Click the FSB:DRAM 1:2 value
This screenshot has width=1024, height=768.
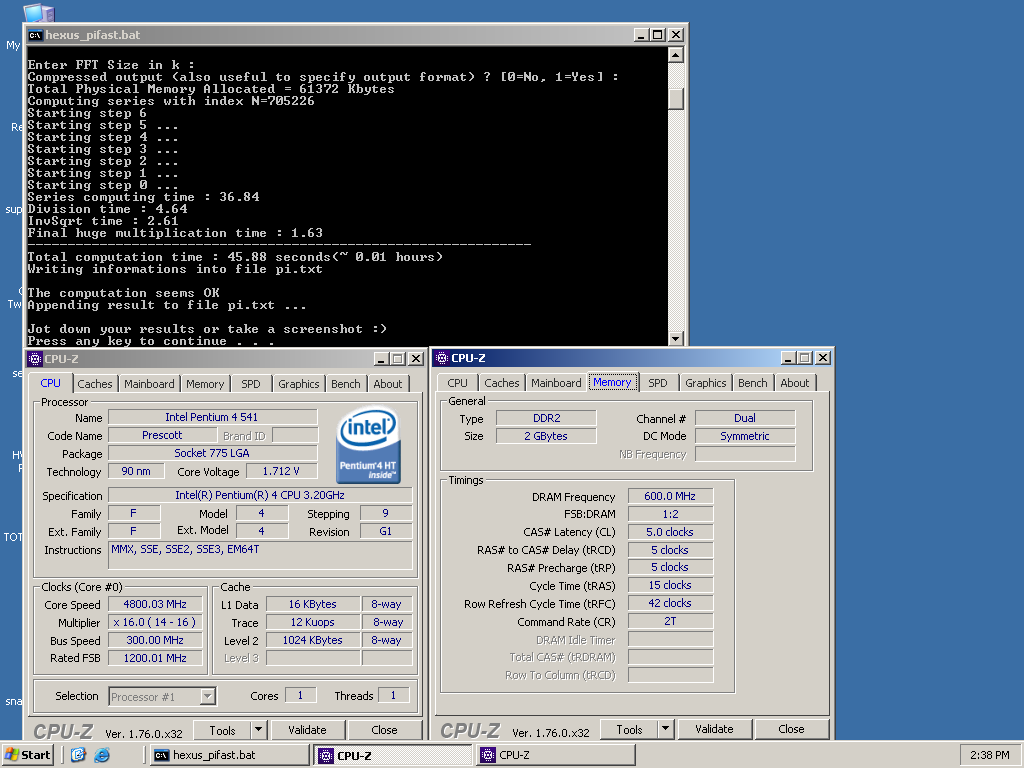tap(670, 514)
